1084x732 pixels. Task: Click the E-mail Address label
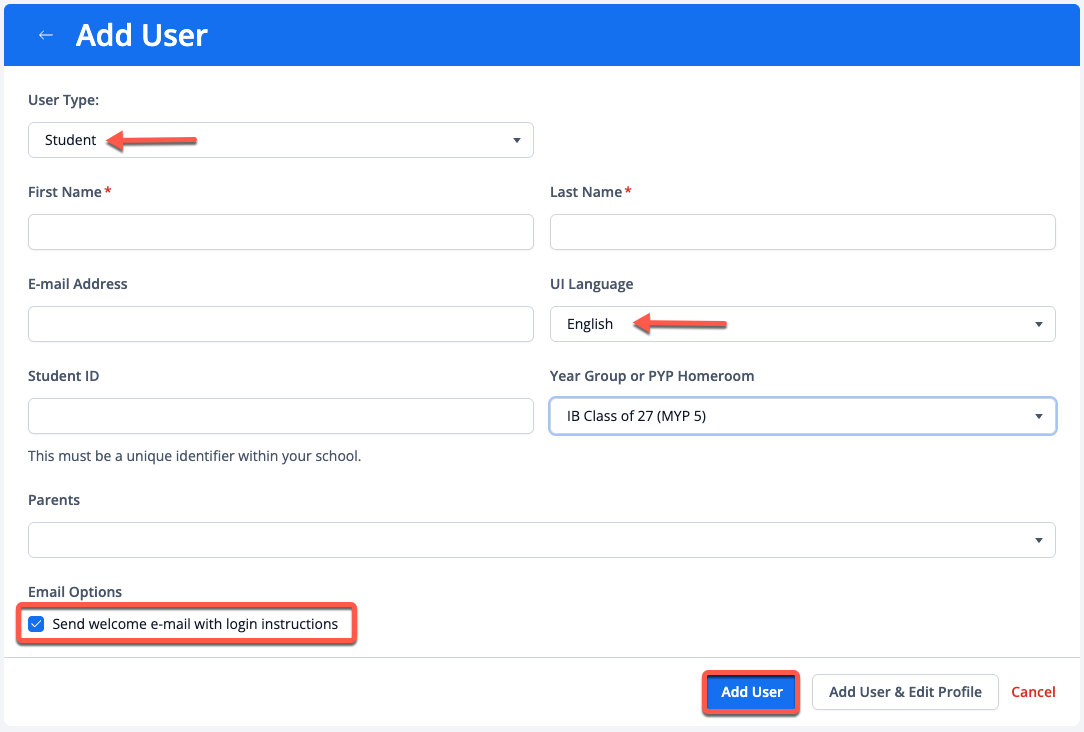click(78, 284)
